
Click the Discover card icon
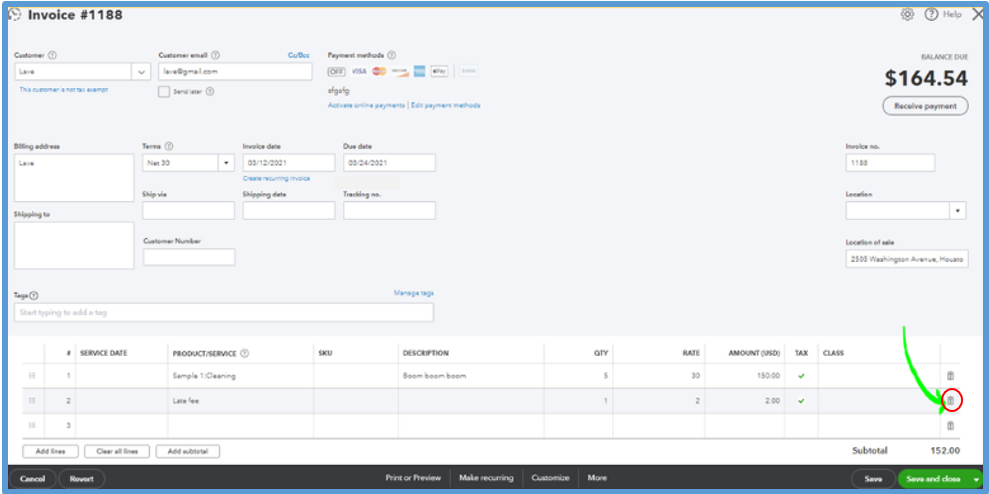[x=400, y=71]
